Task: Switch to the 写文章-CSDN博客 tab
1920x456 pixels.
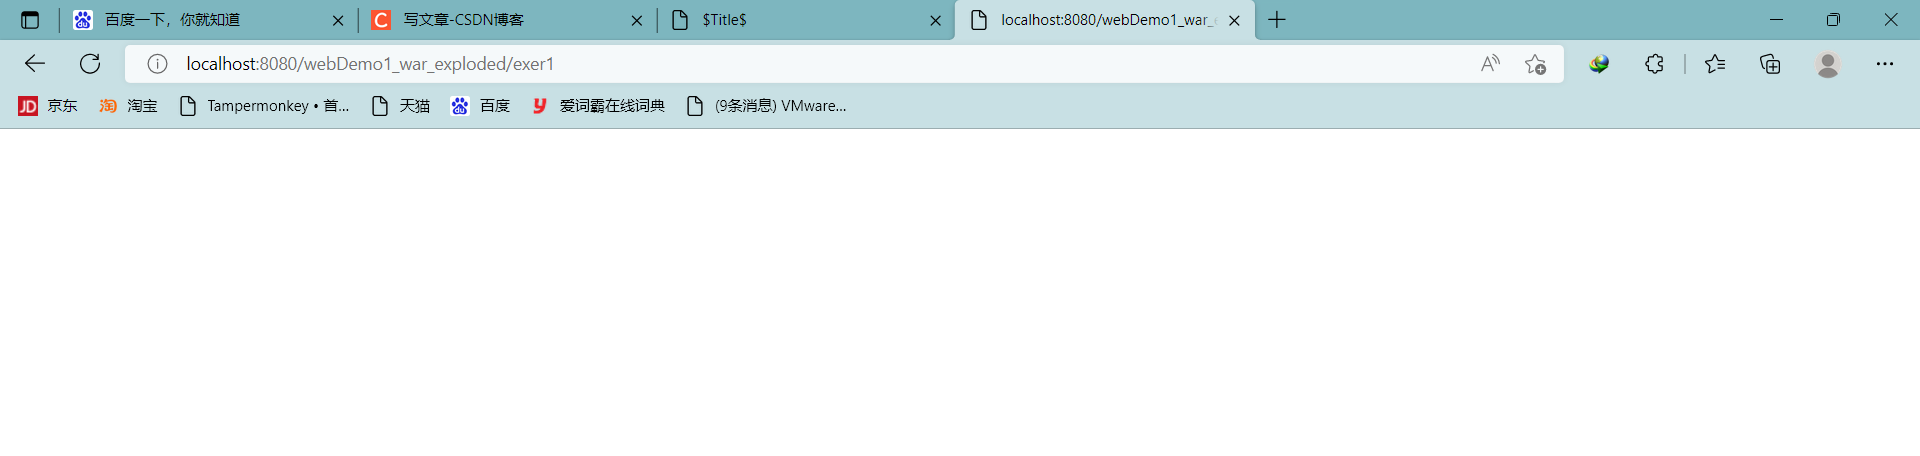Action: tap(507, 20)
